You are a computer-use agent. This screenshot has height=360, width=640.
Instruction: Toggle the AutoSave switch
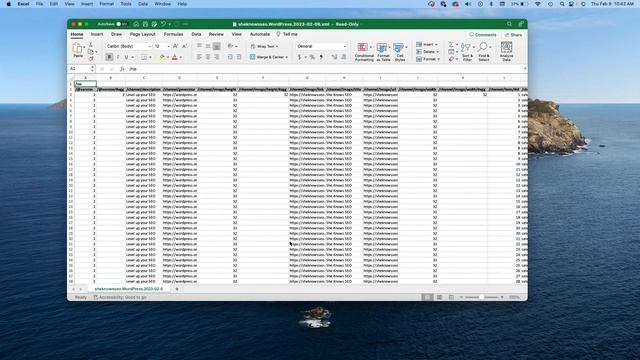point(122,24)
